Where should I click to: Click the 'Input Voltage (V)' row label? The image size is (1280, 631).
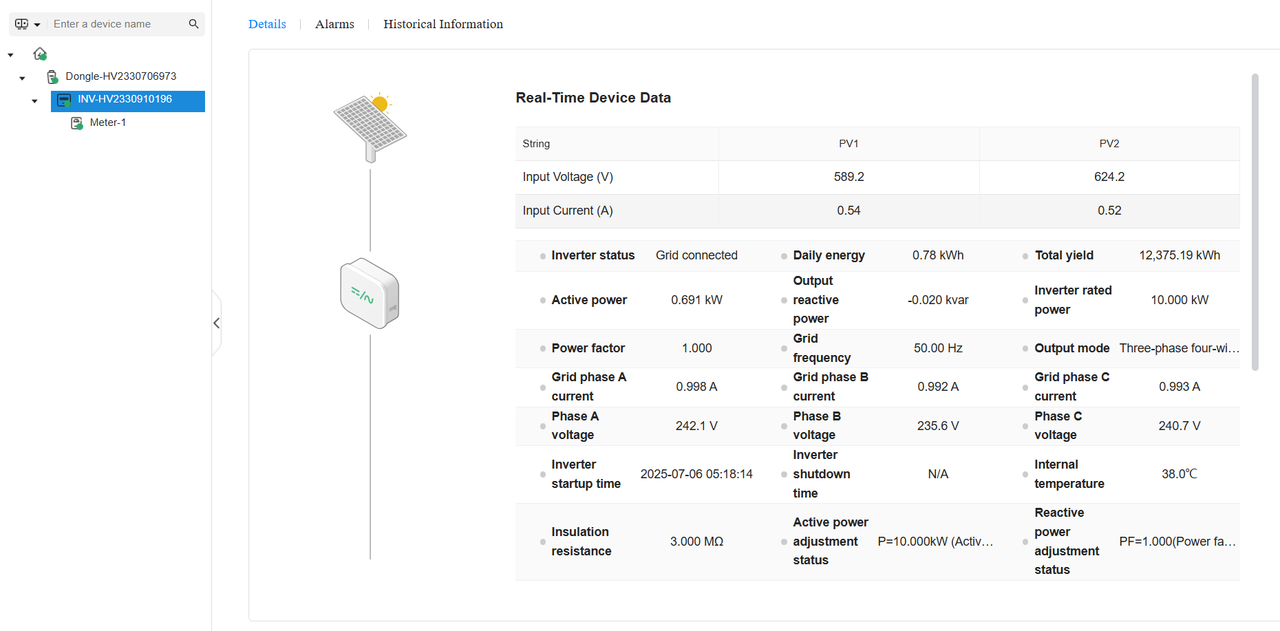tap(567, 177)
